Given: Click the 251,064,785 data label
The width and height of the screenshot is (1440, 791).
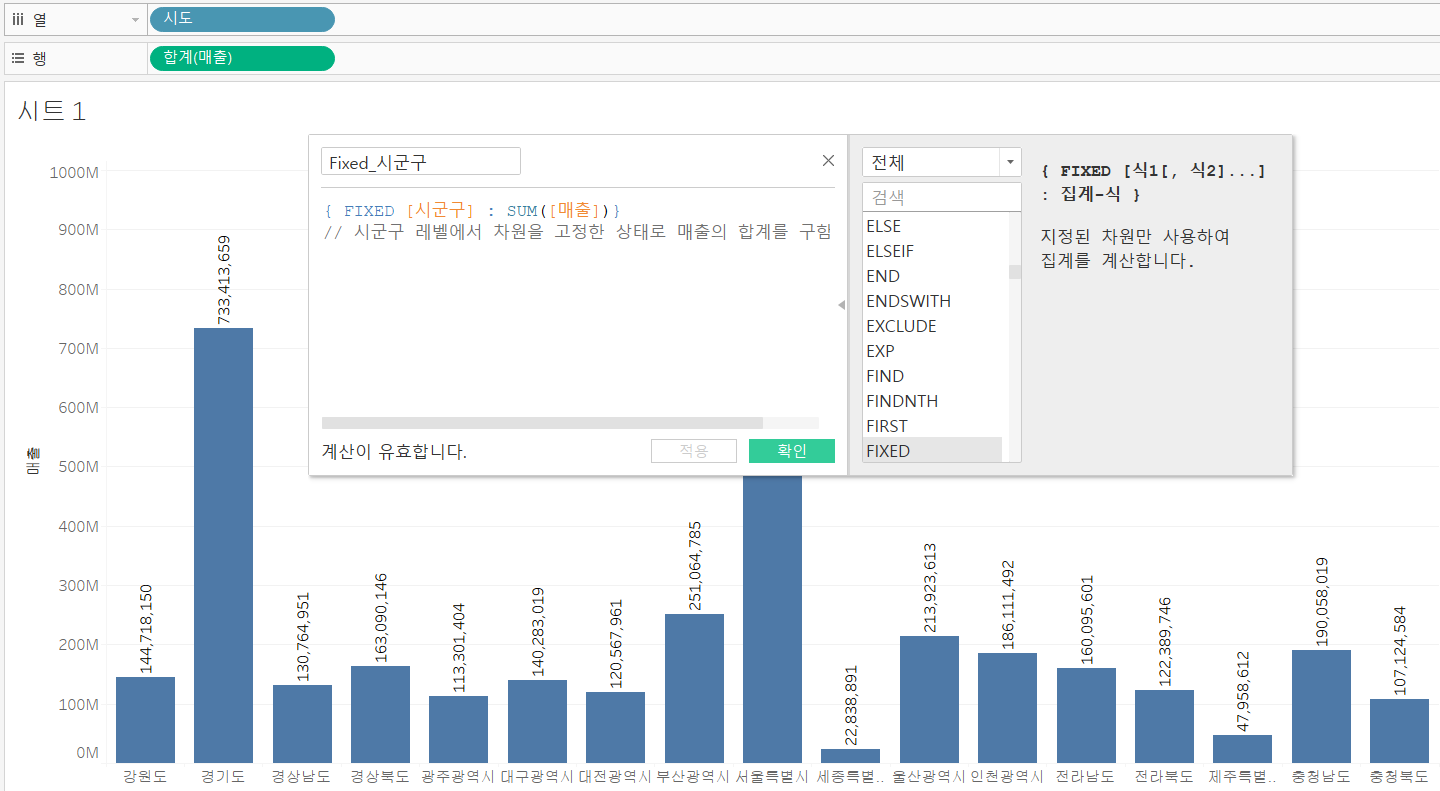Looking at the screenshot, I should [x=694, y=565].
